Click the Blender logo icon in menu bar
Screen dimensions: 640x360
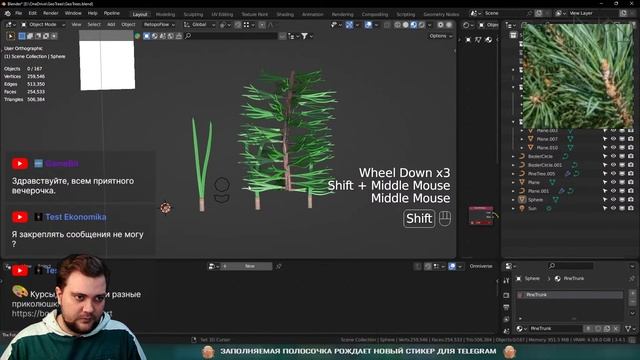(x=7, y=13)
